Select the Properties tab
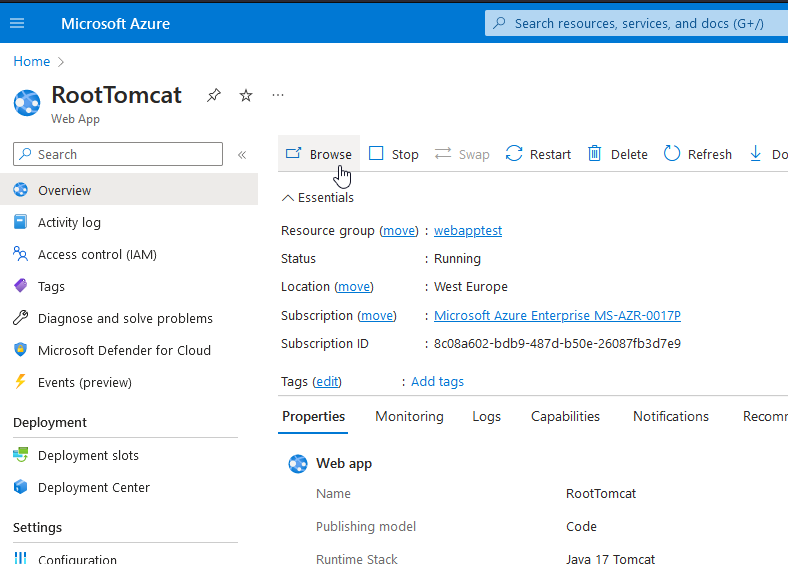 (313, 417)
